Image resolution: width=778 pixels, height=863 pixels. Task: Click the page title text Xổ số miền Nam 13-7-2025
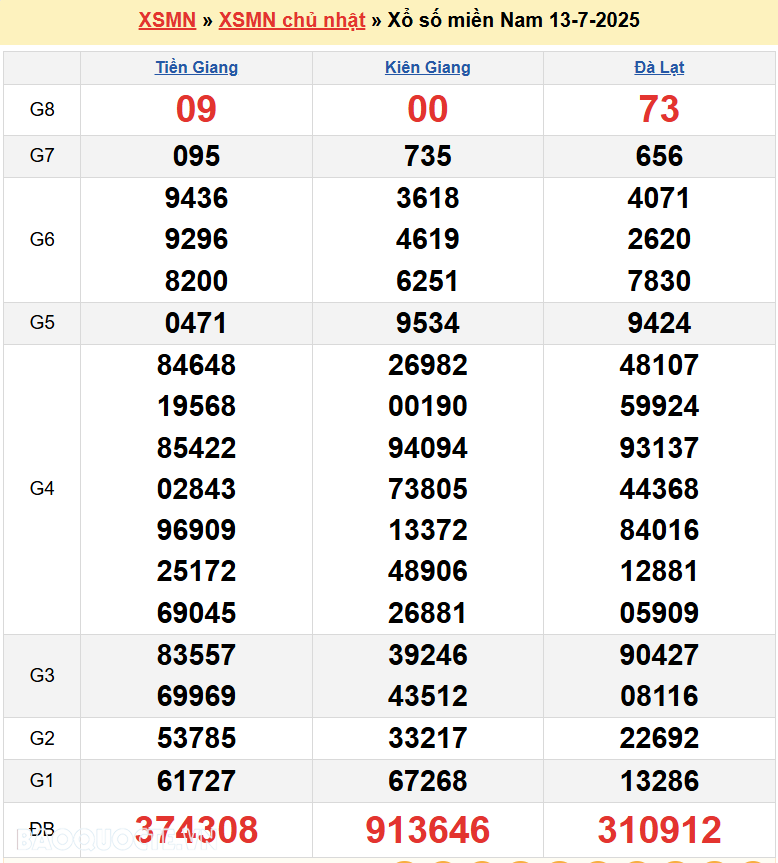[513, 20]
